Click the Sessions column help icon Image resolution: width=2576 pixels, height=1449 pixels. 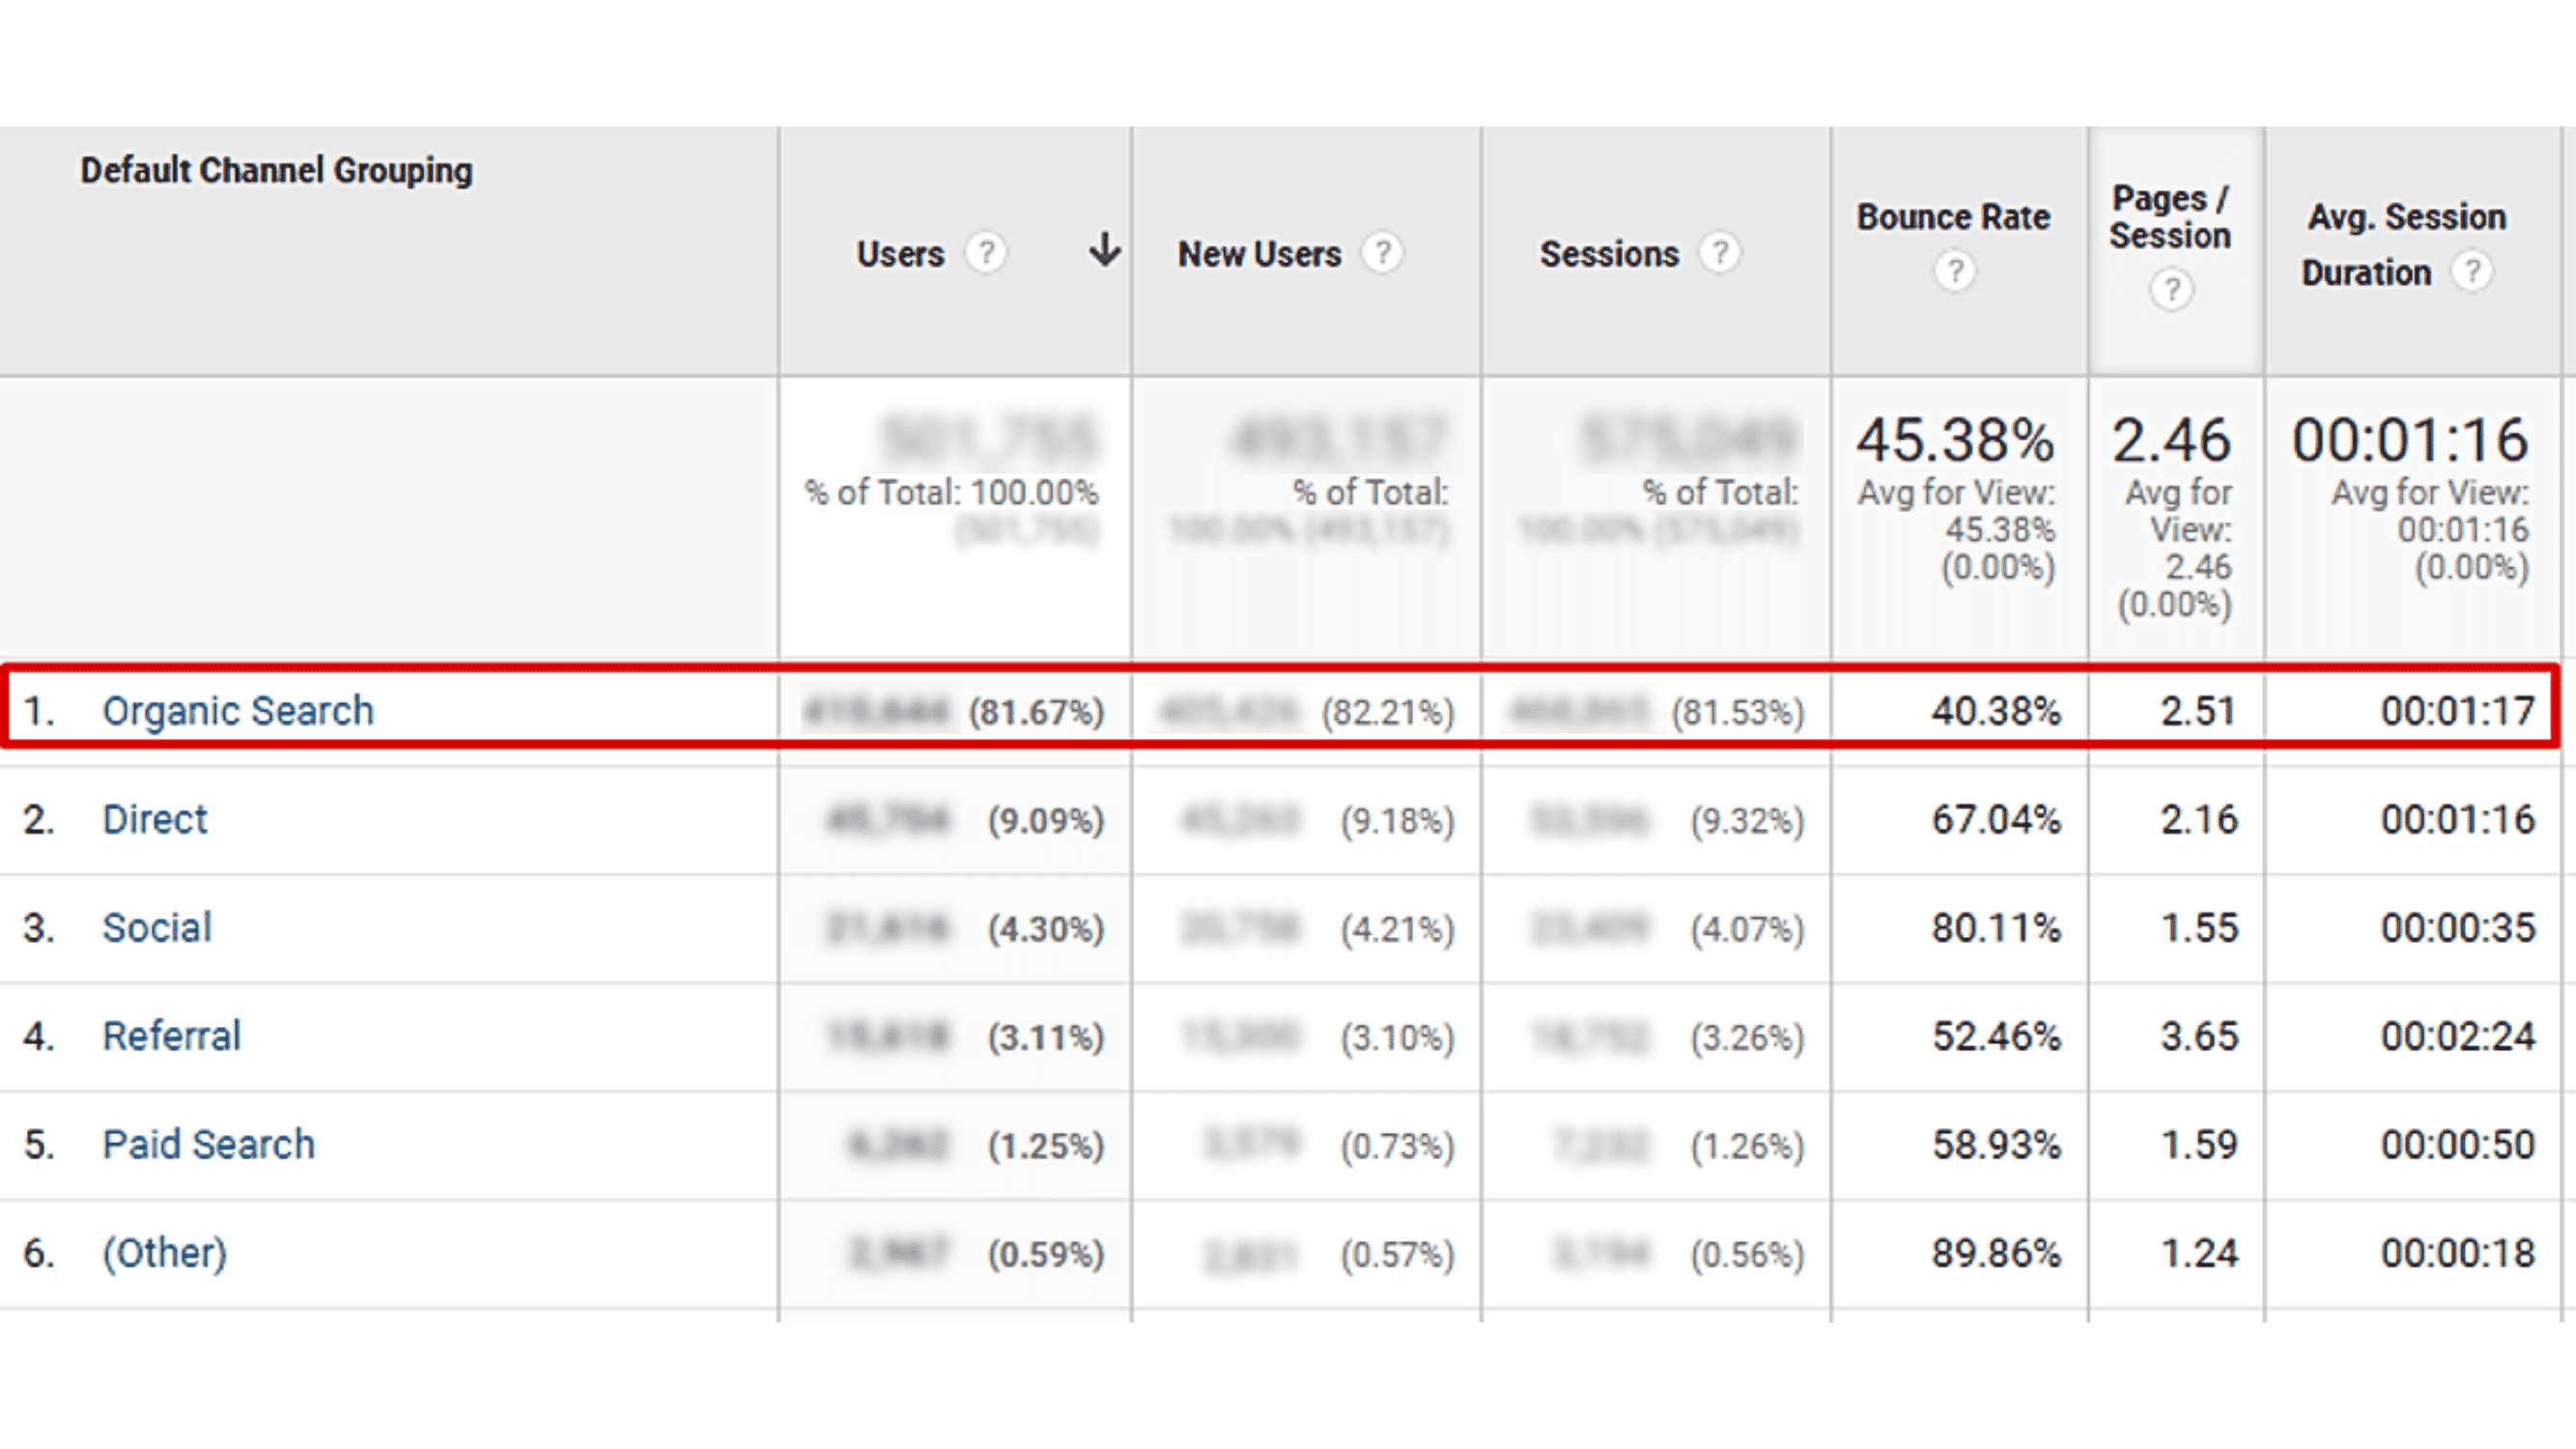(1720, 252)
